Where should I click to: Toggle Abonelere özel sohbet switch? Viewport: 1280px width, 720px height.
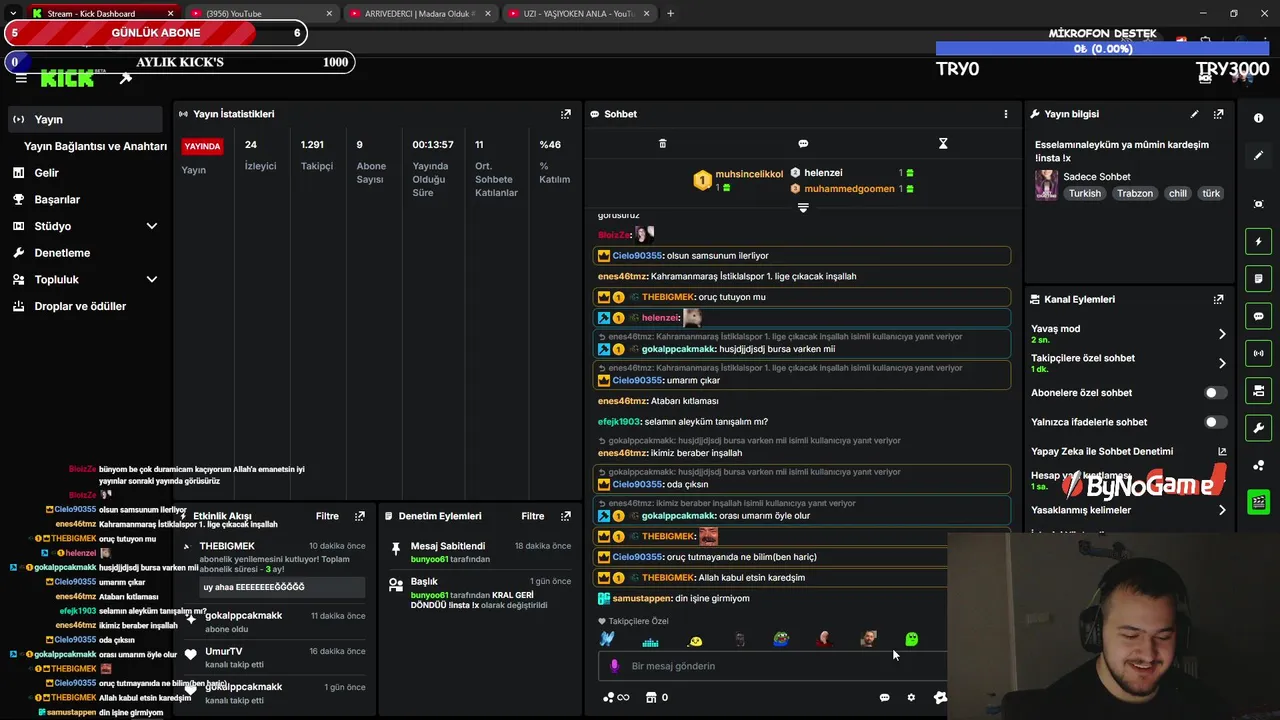click(1215, 393)
